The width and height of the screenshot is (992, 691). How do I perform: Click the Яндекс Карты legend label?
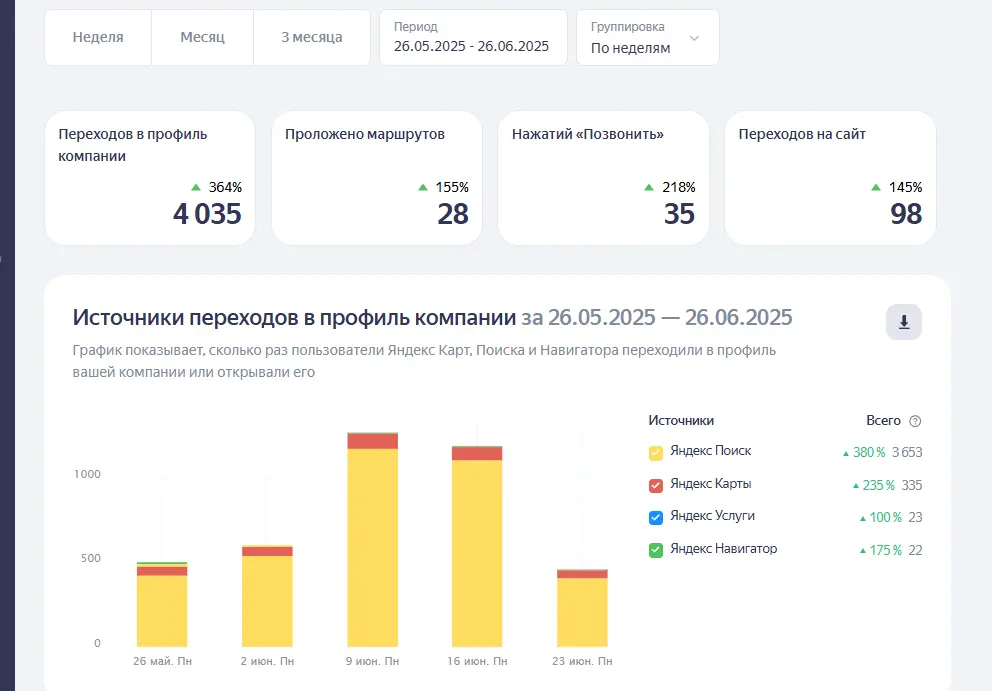click(710, 484)
